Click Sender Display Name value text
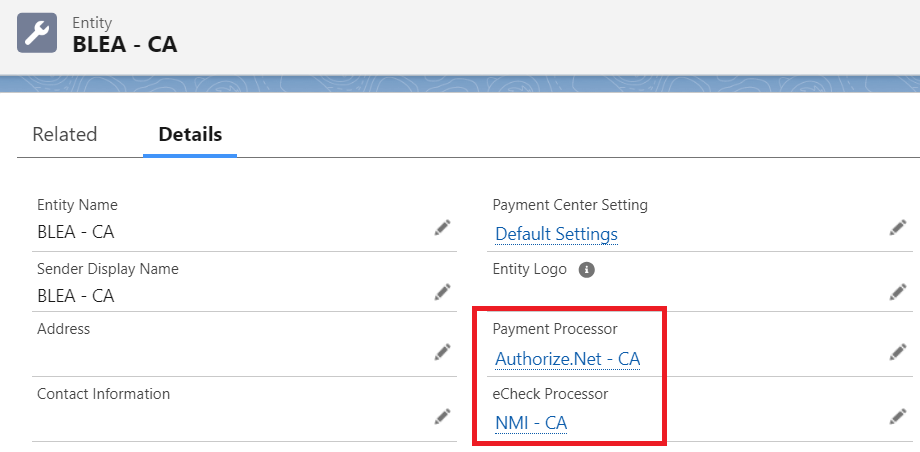The width and height of the screenshot is (920, 452). (x=76, y=296)
